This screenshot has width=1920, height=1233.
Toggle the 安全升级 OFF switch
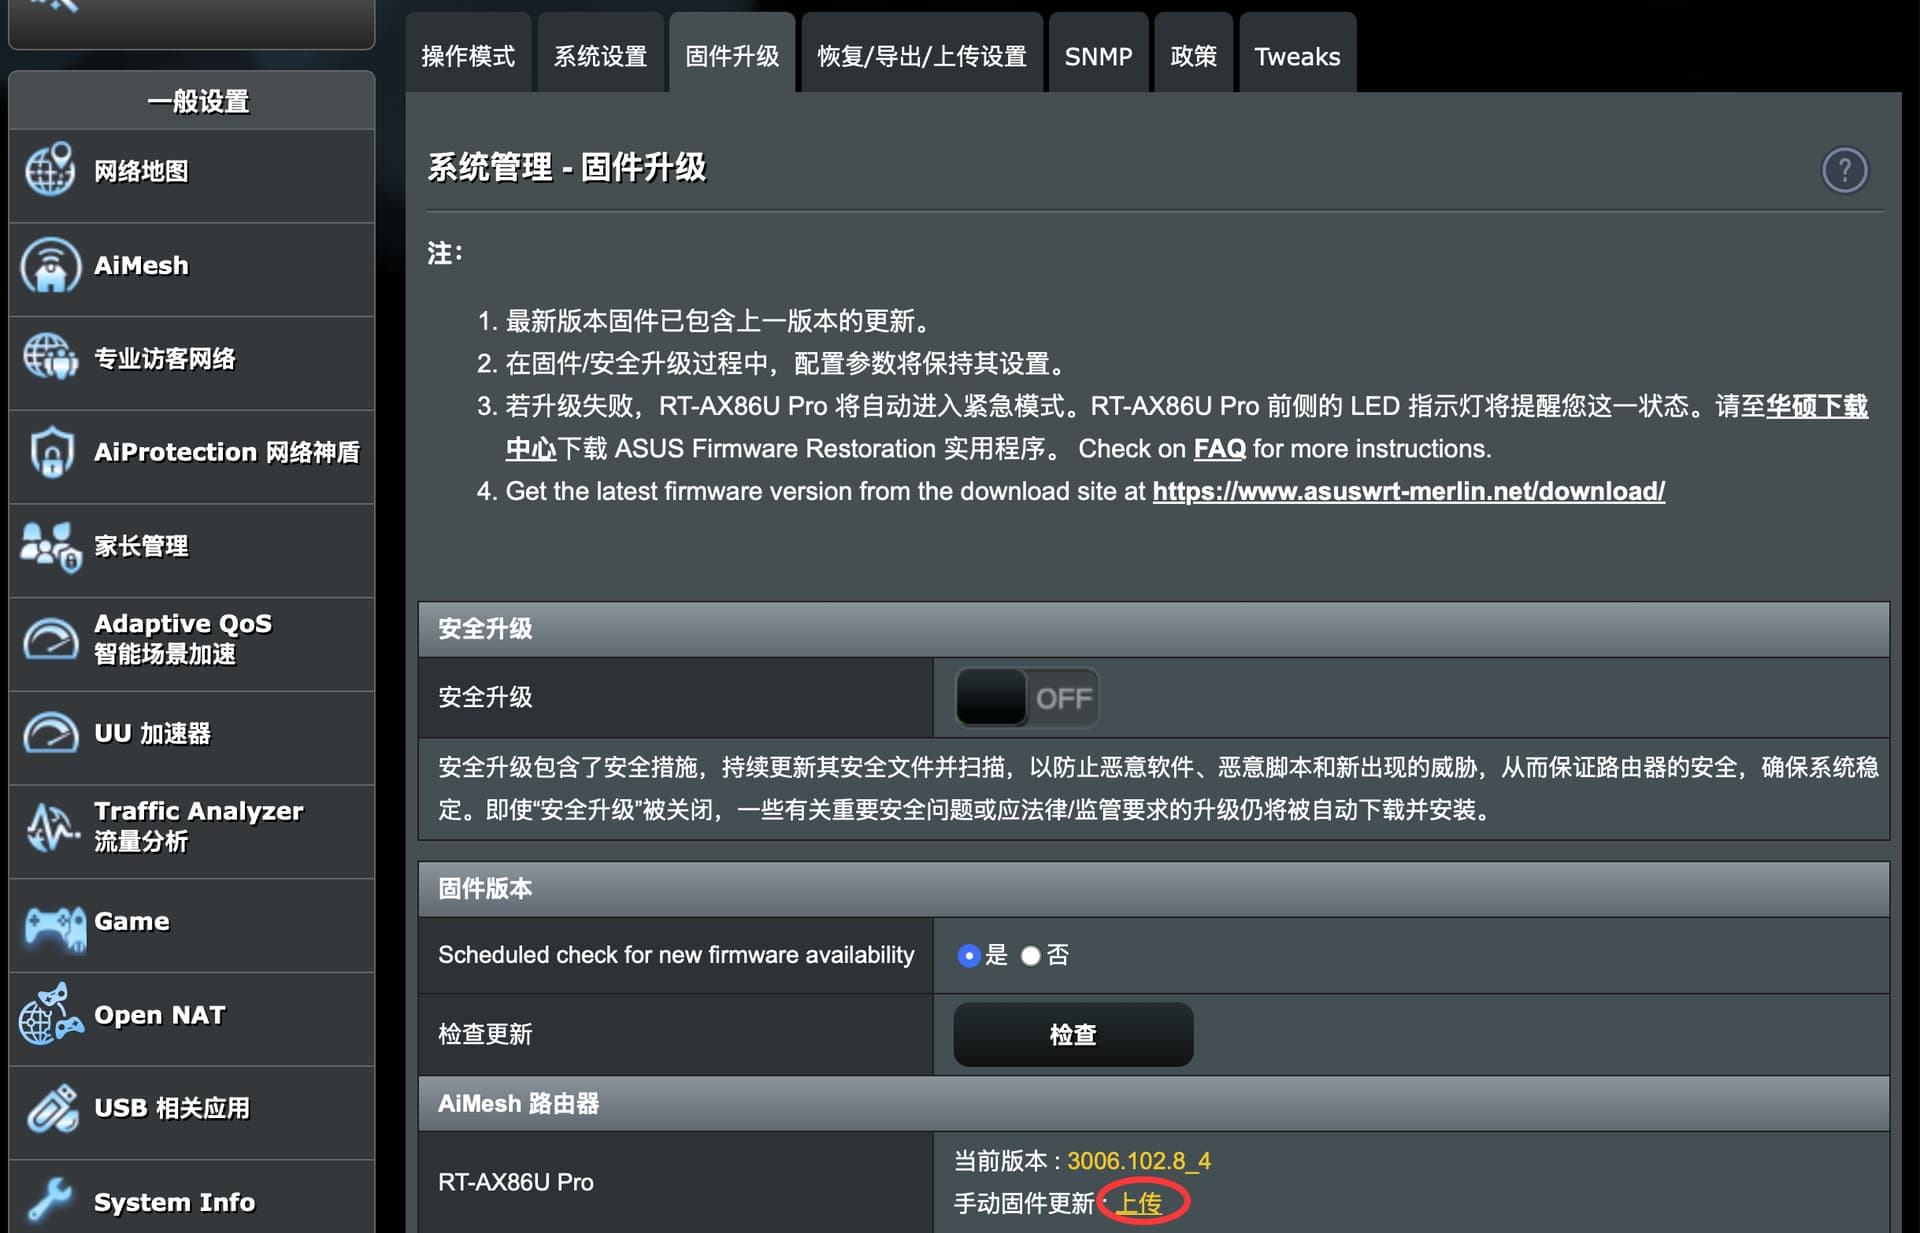pos(1026,697)
